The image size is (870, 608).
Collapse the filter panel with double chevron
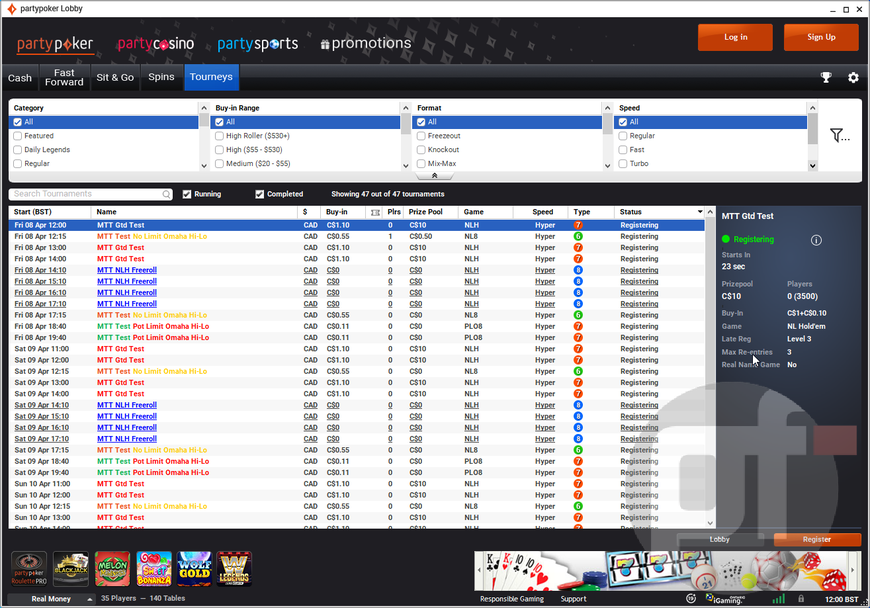[x=434, y=176]
